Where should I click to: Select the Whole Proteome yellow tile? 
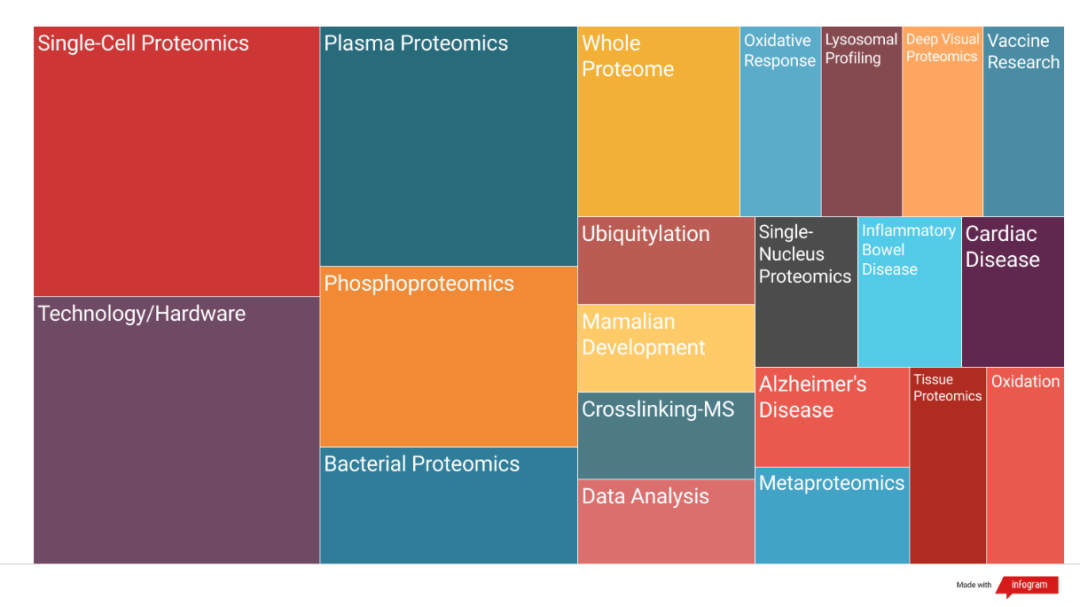[658, 121]
